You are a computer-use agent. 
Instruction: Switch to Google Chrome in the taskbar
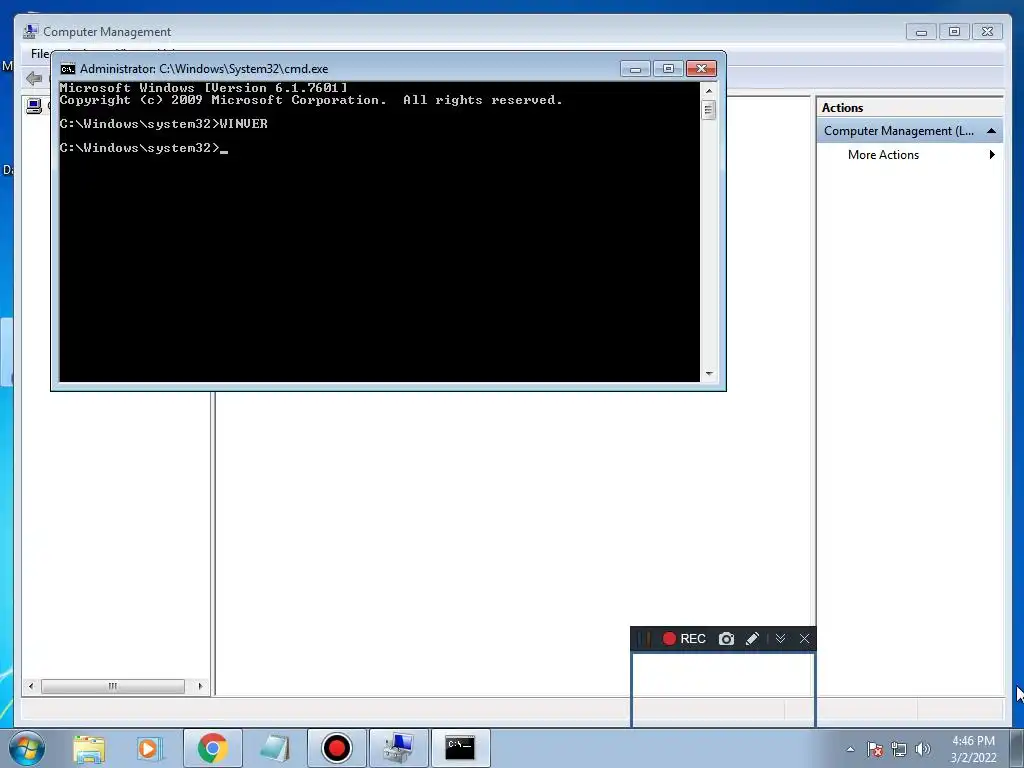212,748
